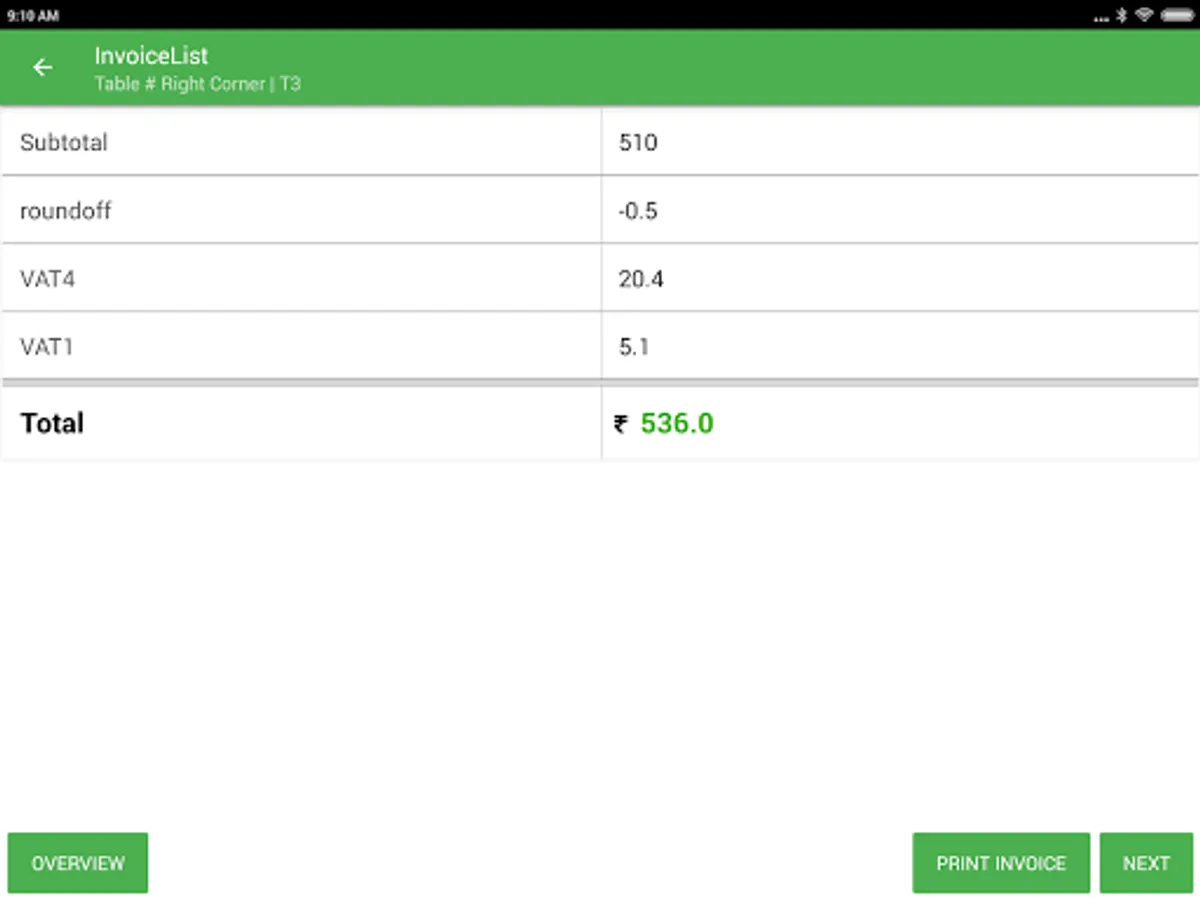Click the subtotal value 510
The width and height of the screenshot is (1200, 900).
click(x=638, y=142)
